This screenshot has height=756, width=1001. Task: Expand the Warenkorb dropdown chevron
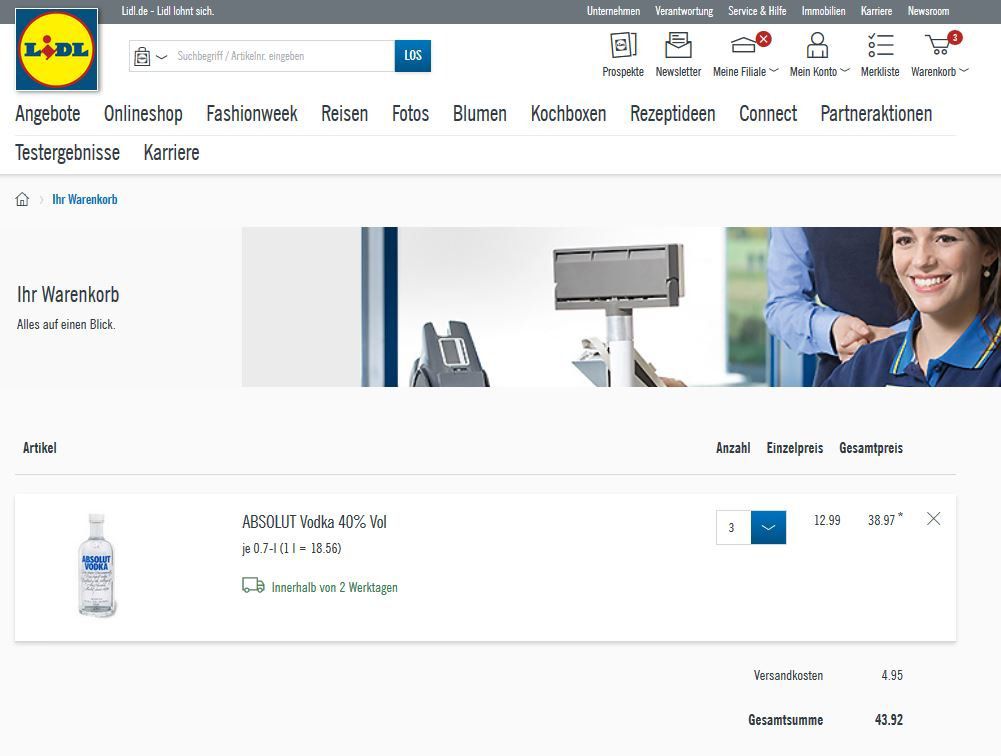(964, 70)
